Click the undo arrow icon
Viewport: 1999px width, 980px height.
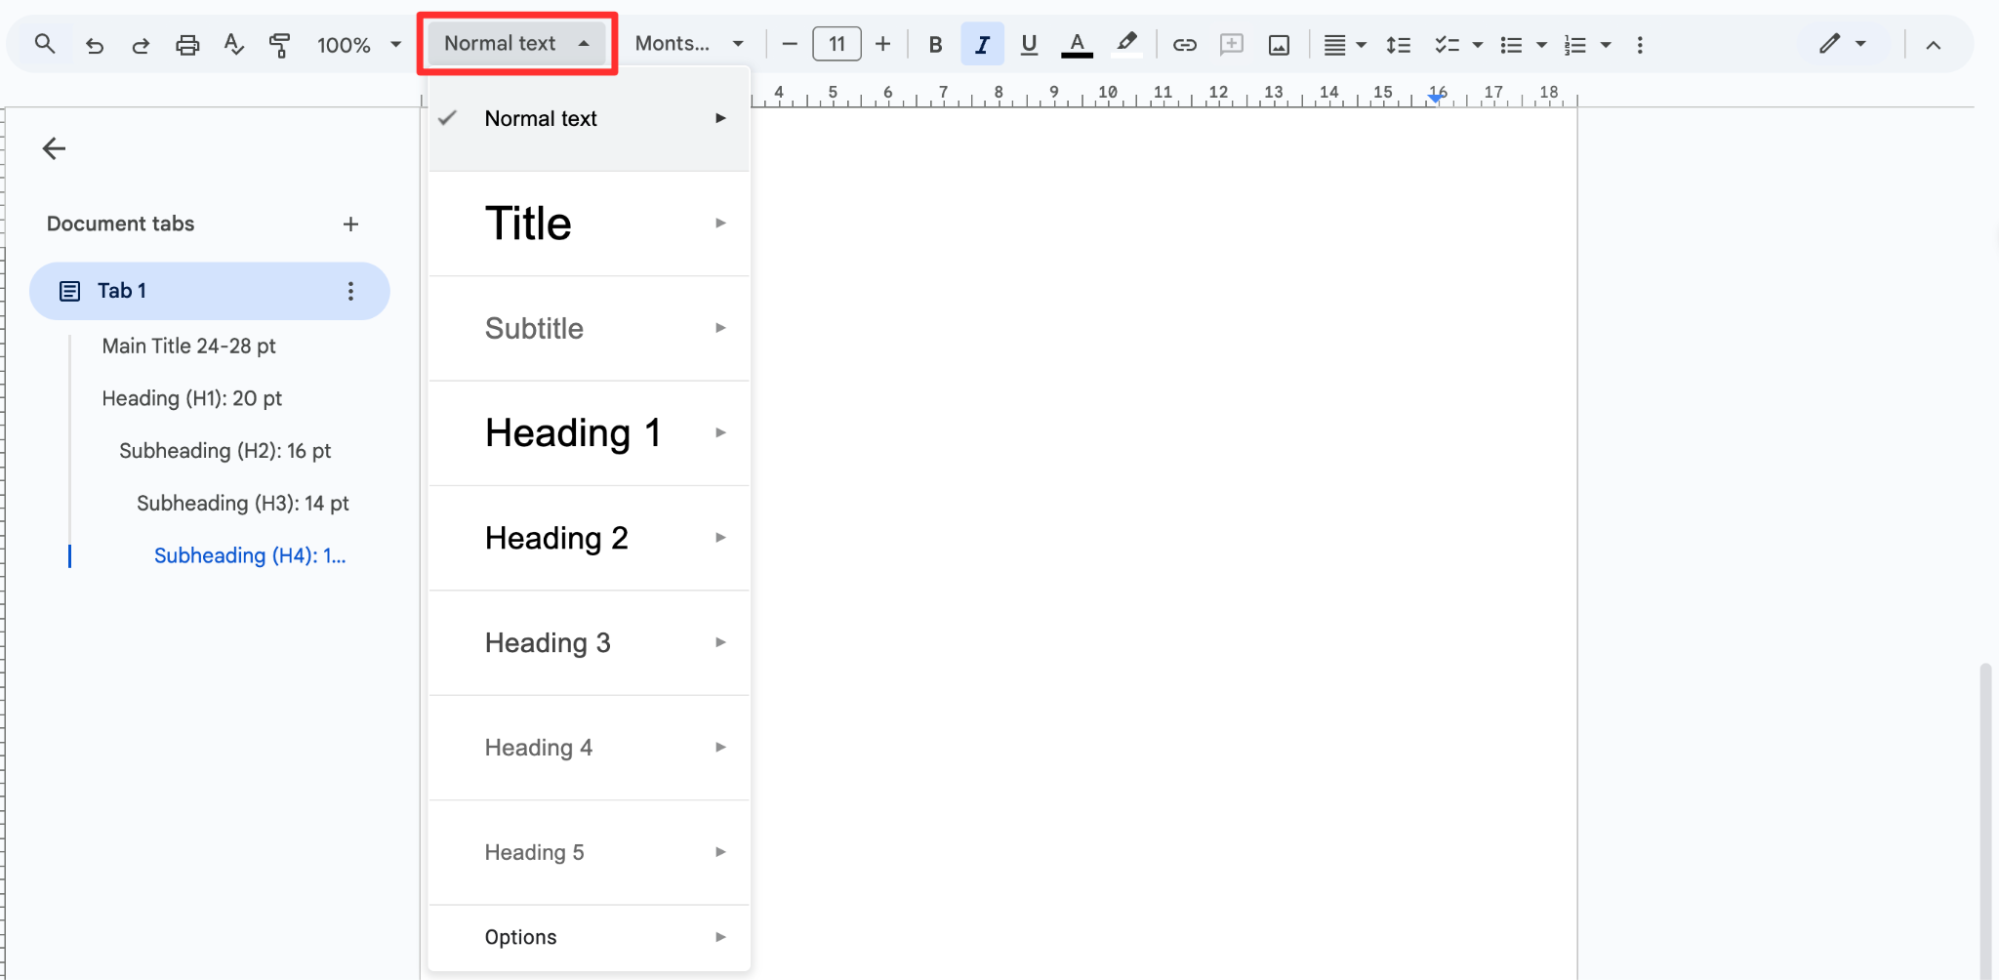95,45
